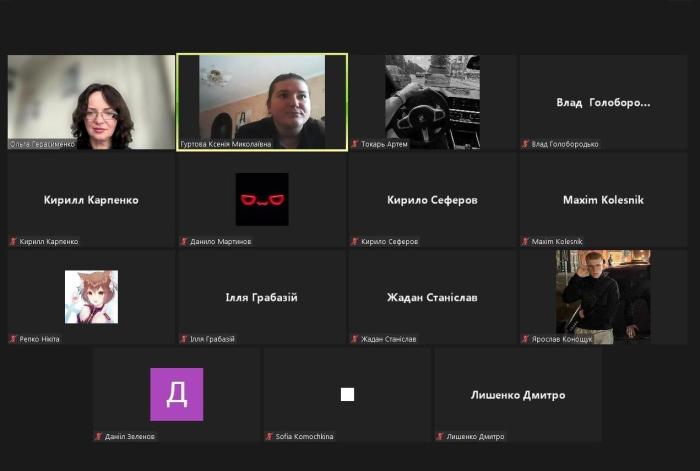Click muted mic icon next to Кирилл Карпенко
The width and height of the screenshot is (700, 471).
coord(13,242)
